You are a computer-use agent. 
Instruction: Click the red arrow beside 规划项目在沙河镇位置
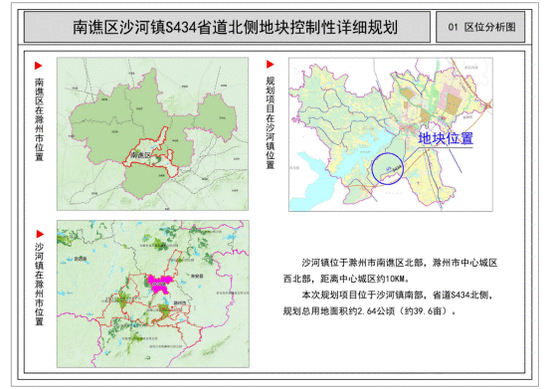[270, 64]
